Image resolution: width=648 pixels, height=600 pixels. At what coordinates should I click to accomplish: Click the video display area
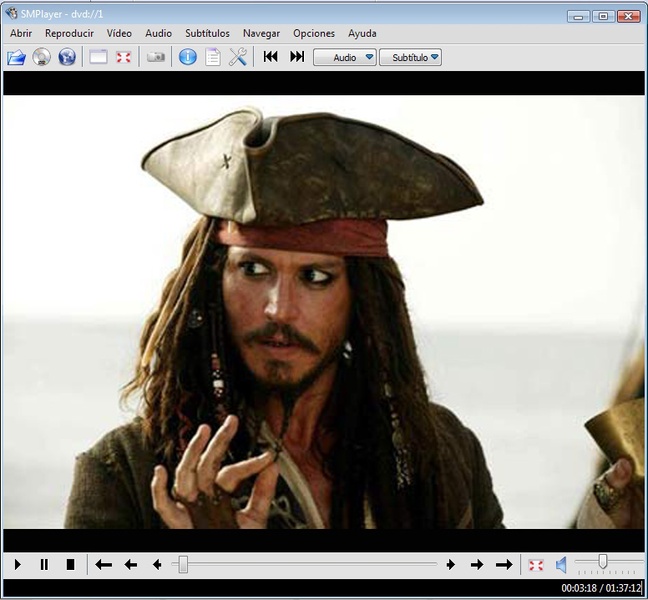(x=324, y=312)
